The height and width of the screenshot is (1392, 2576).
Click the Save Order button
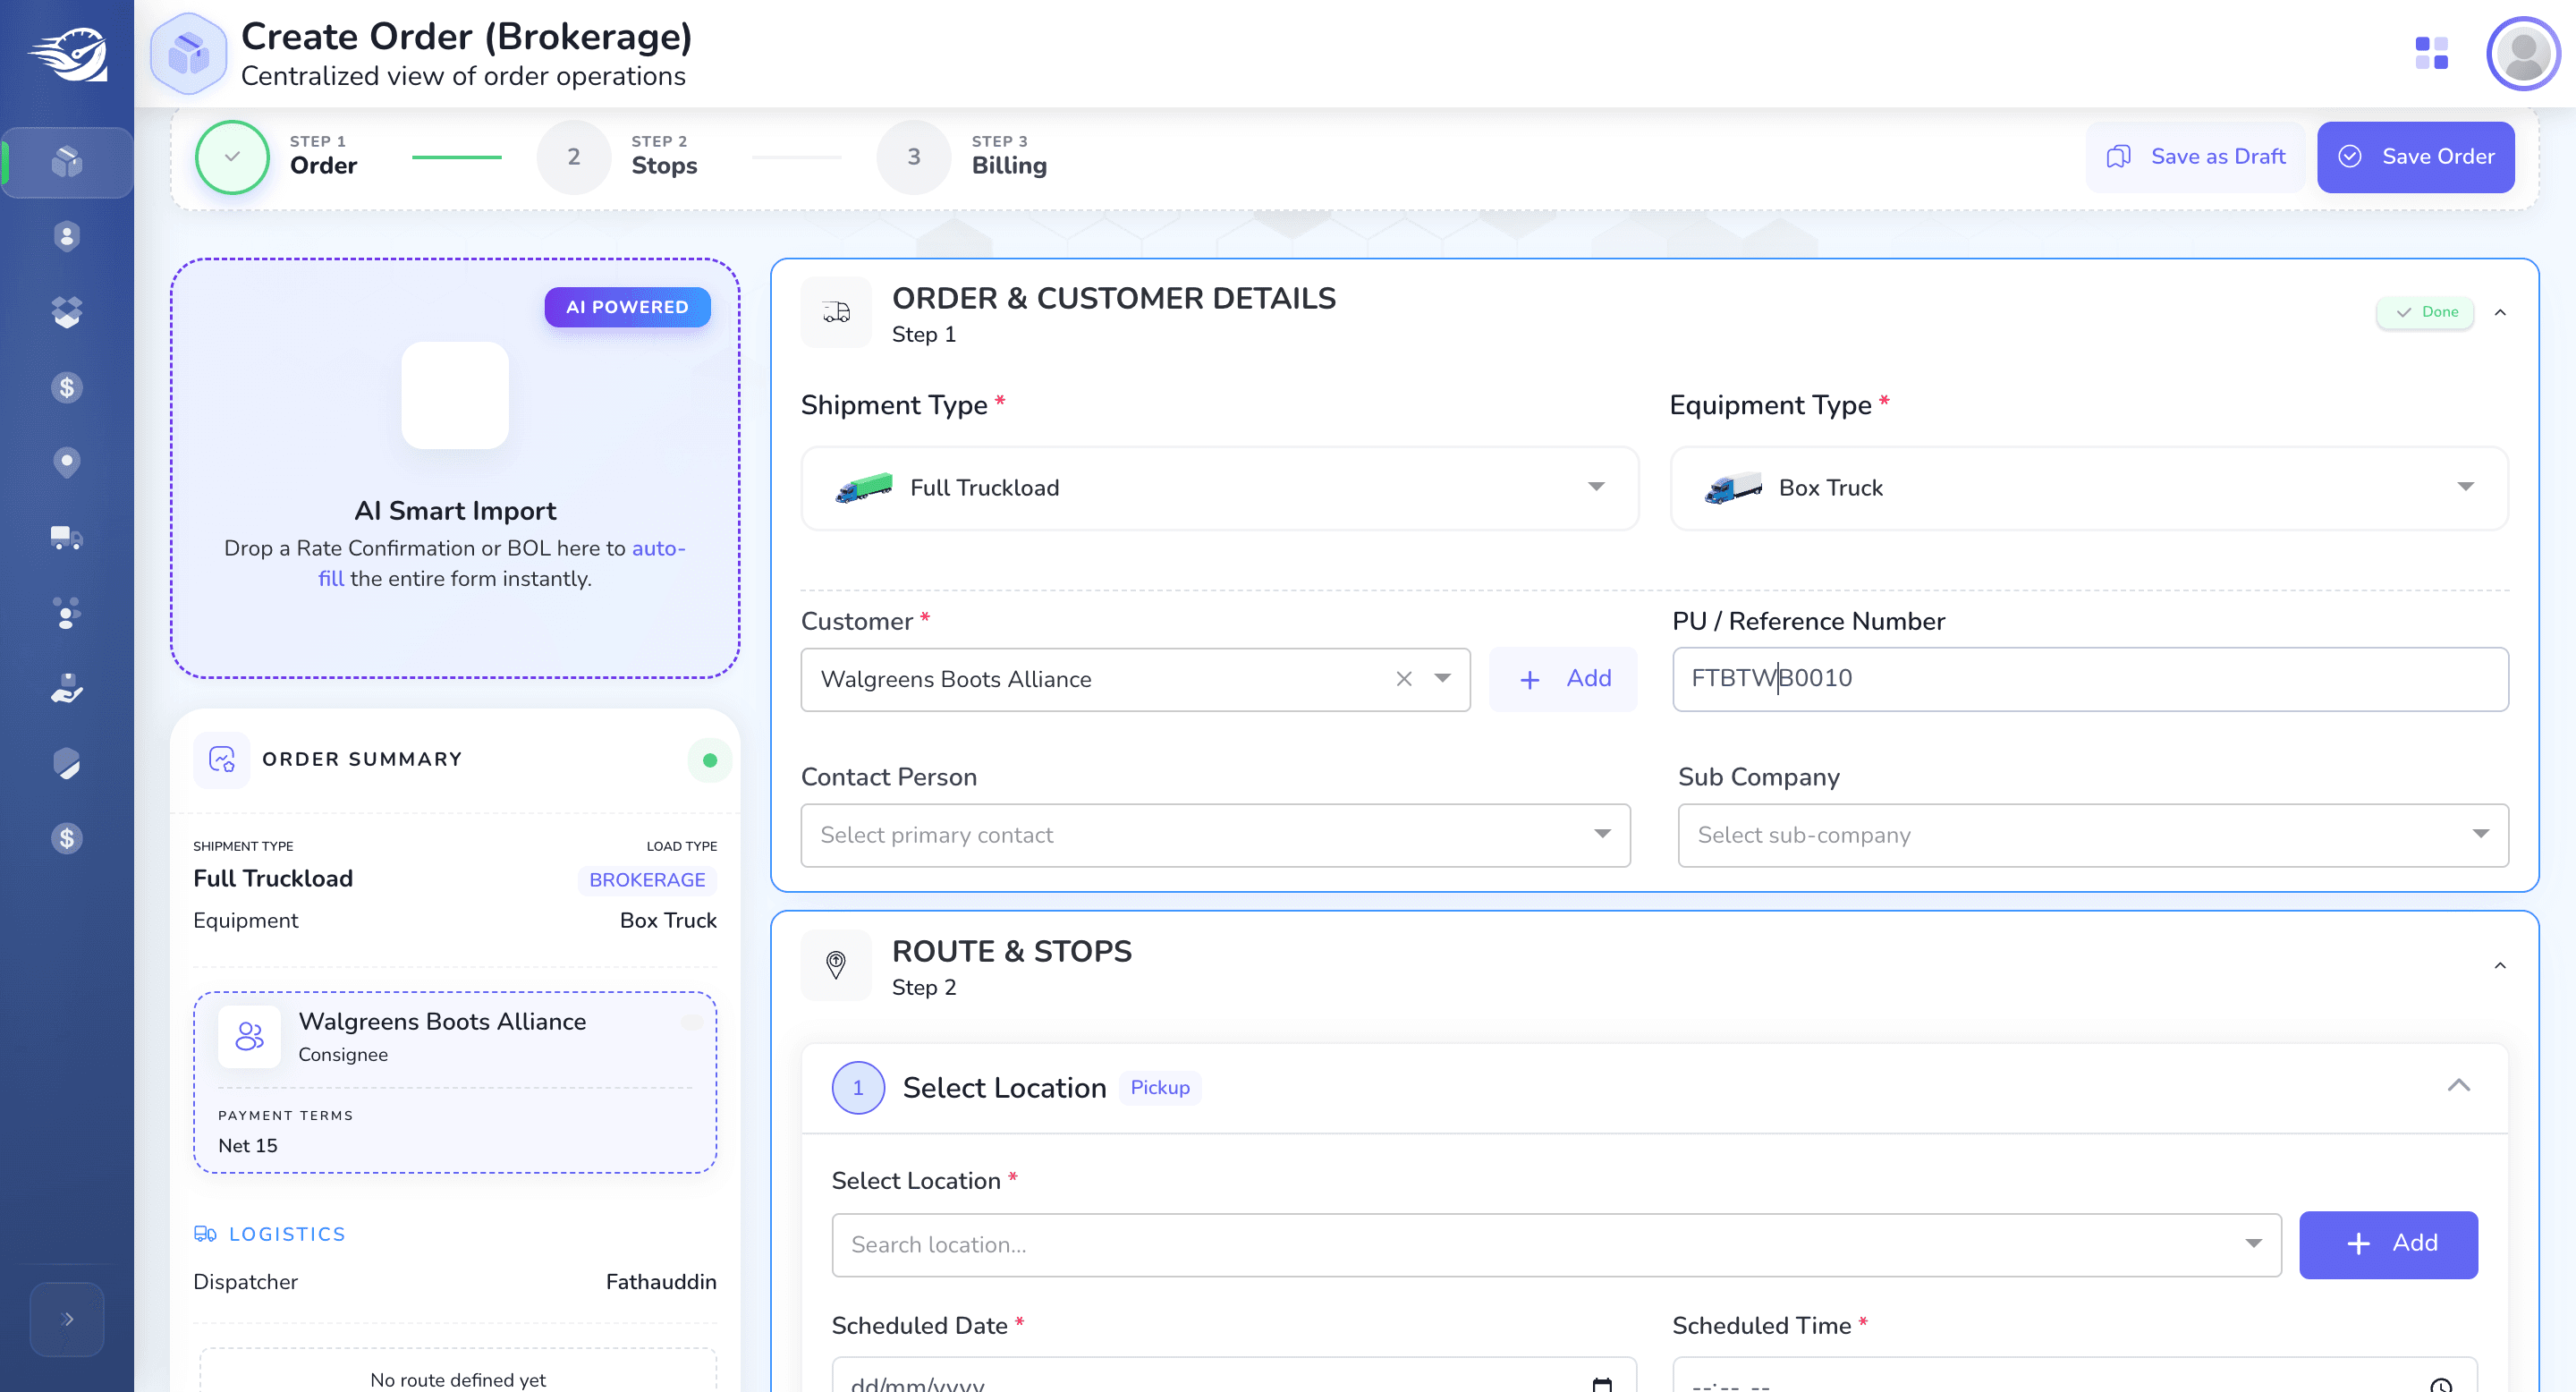click(x=2415, y=157)
